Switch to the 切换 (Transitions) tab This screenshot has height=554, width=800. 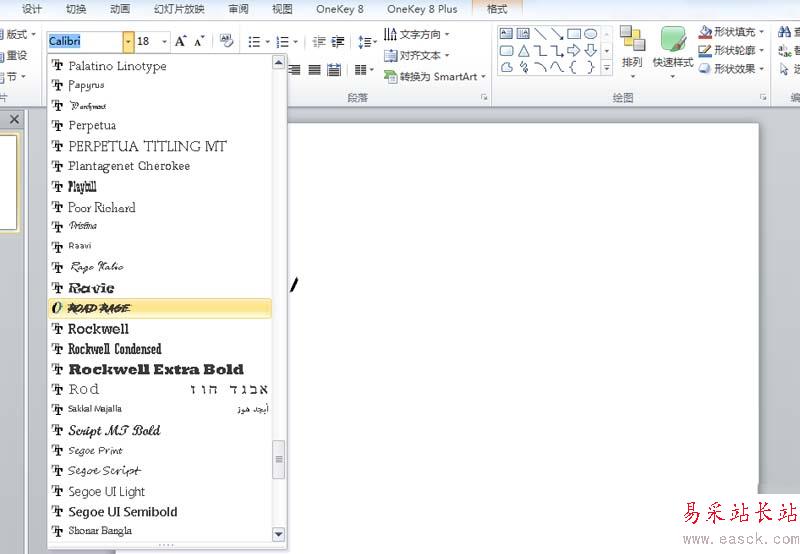76,9
